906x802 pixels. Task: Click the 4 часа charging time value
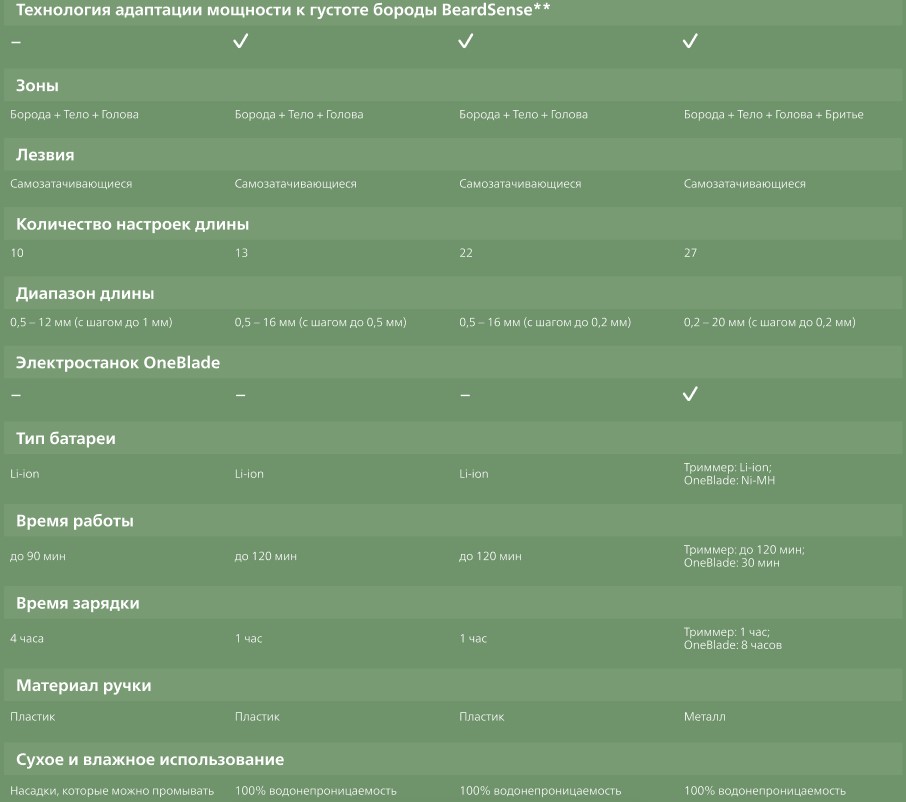[27, 638]
